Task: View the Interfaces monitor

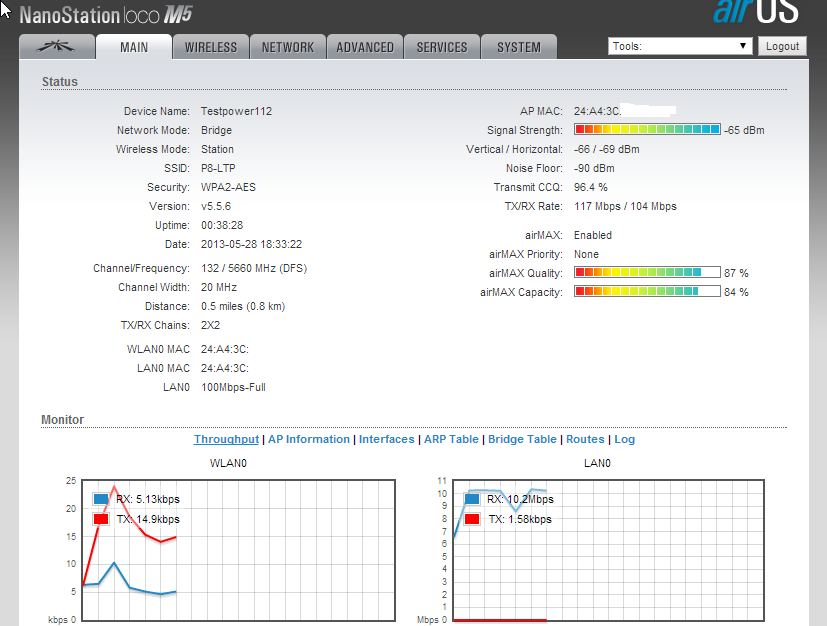Action: pos(387,439)
